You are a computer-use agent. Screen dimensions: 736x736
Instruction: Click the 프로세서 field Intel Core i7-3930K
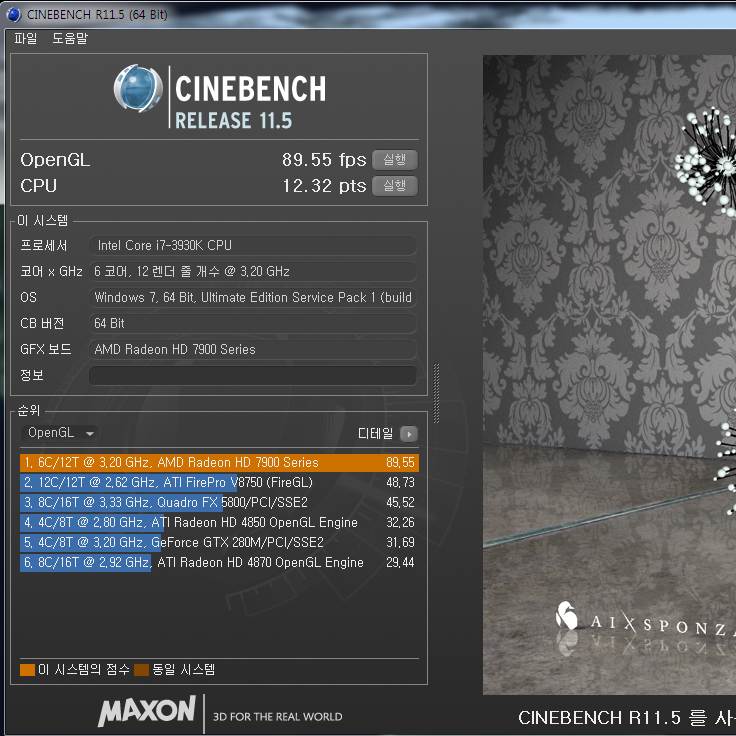(x=253, y=245)
